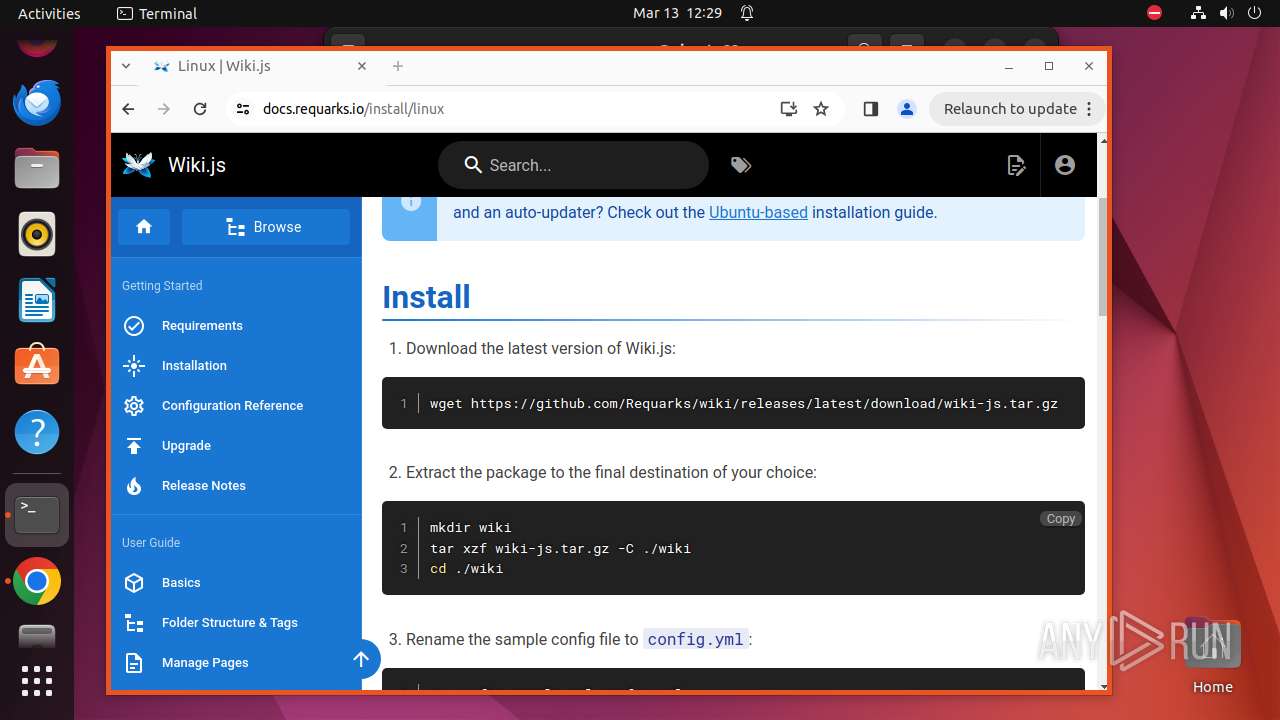Viewport: 1280px width, 720px height.
Task: Copy the mkdir wiki code block
Action: click(1060, 519)
